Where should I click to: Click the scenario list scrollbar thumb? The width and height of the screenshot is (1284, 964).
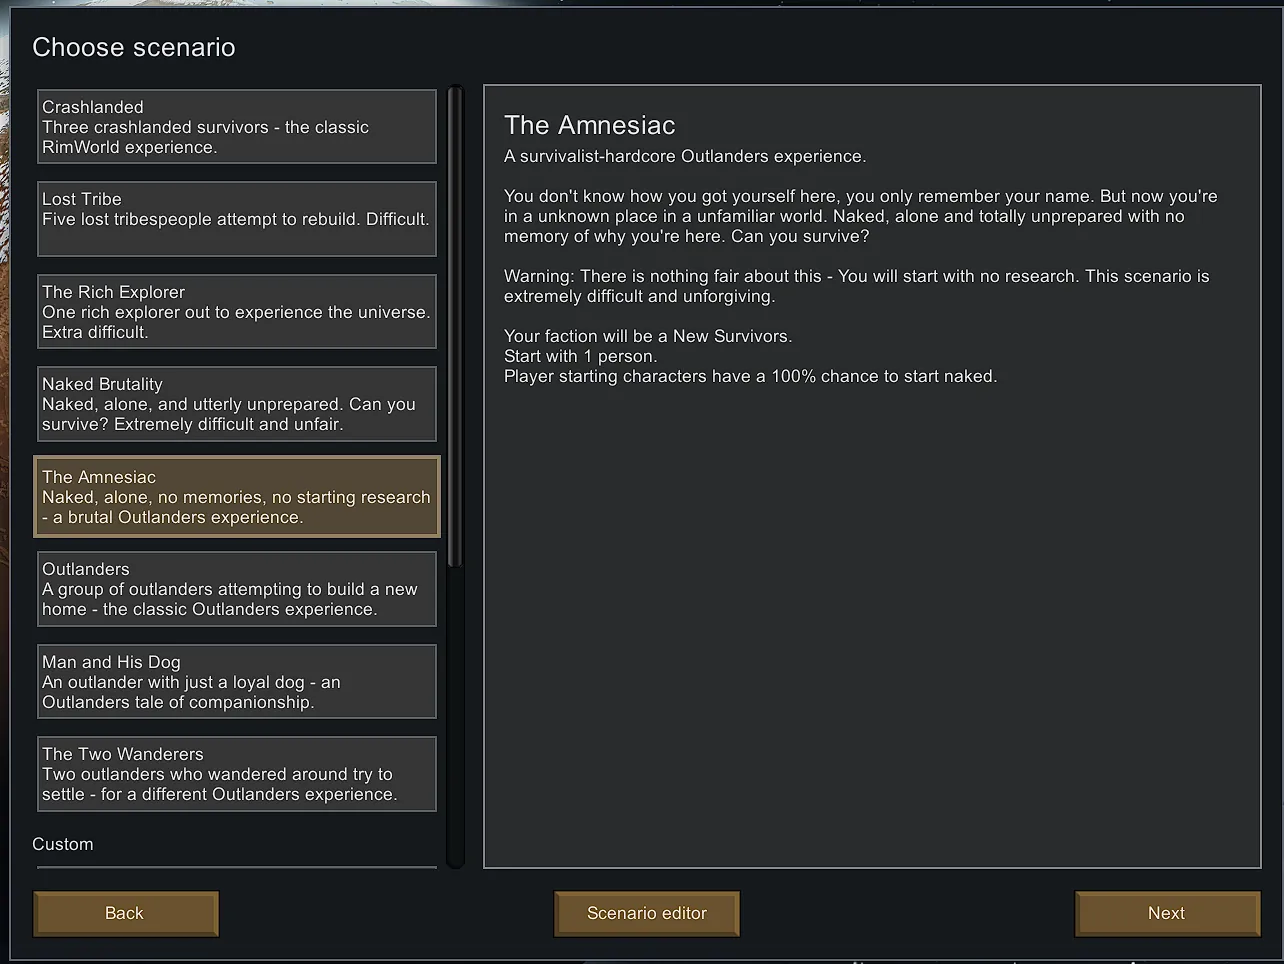coord(455,325)
